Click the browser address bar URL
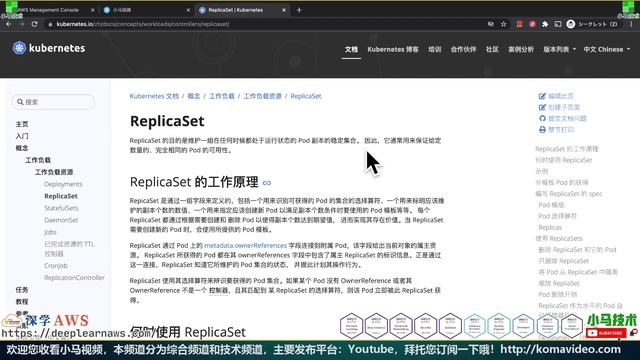The image size is (640, 360). click(x=143, y=24)
